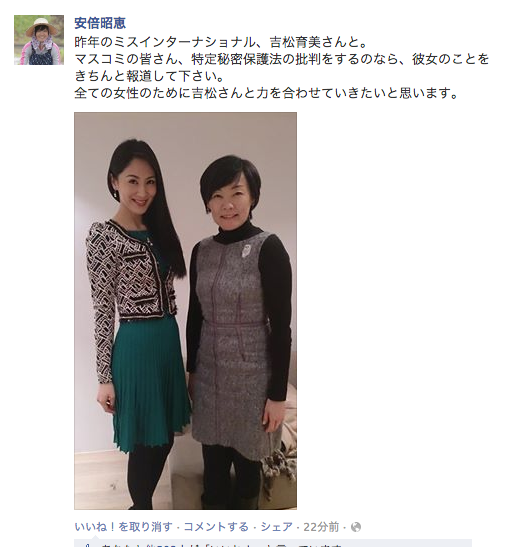Click the first line mentioning 吉松育美さん
Image resolution: width=510 pixels, height=547 pixels.
click(221, 43)
